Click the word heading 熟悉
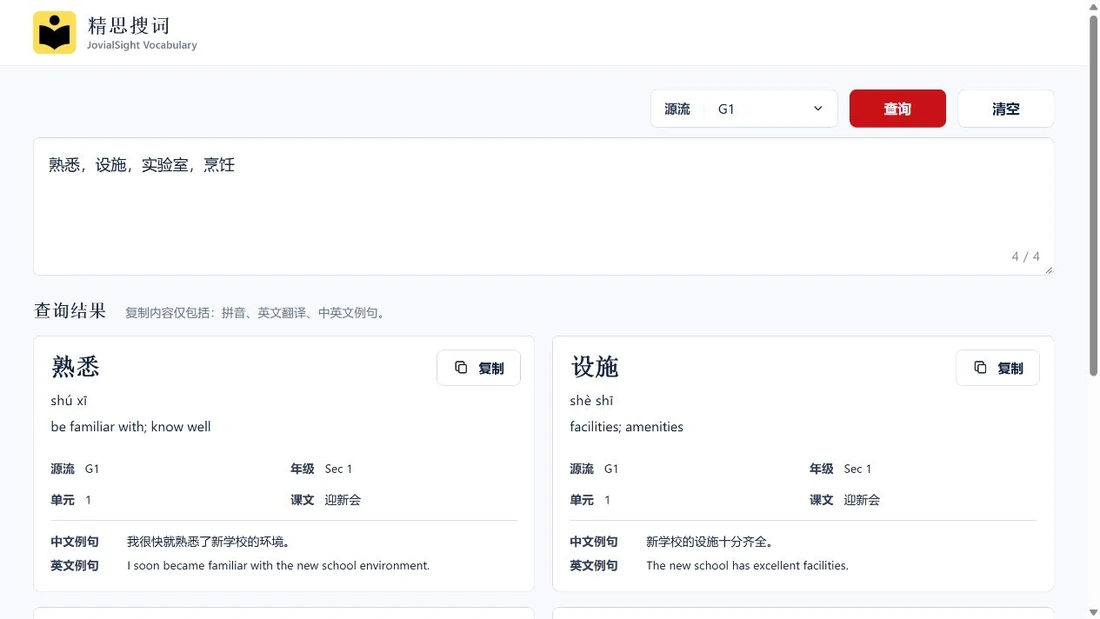 pyautogui.click(x=75, y=367)
